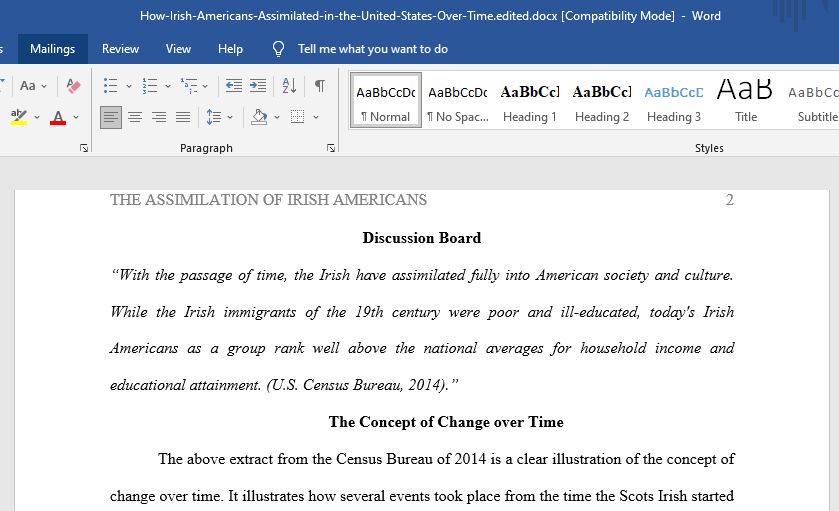Image resolution: width=839 pixels, height=511 pixels.
Task: Apply the Heading 1 style
Action: [x=530, y=101]
